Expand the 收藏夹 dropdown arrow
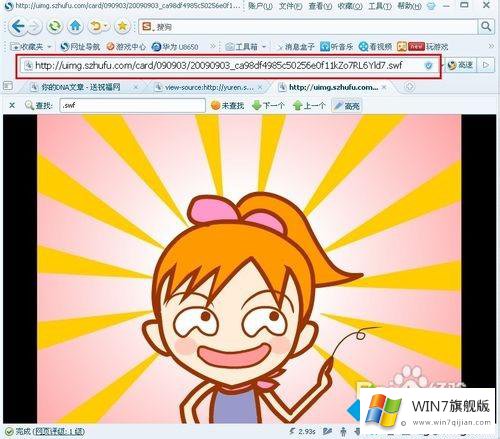 [49, 47]
